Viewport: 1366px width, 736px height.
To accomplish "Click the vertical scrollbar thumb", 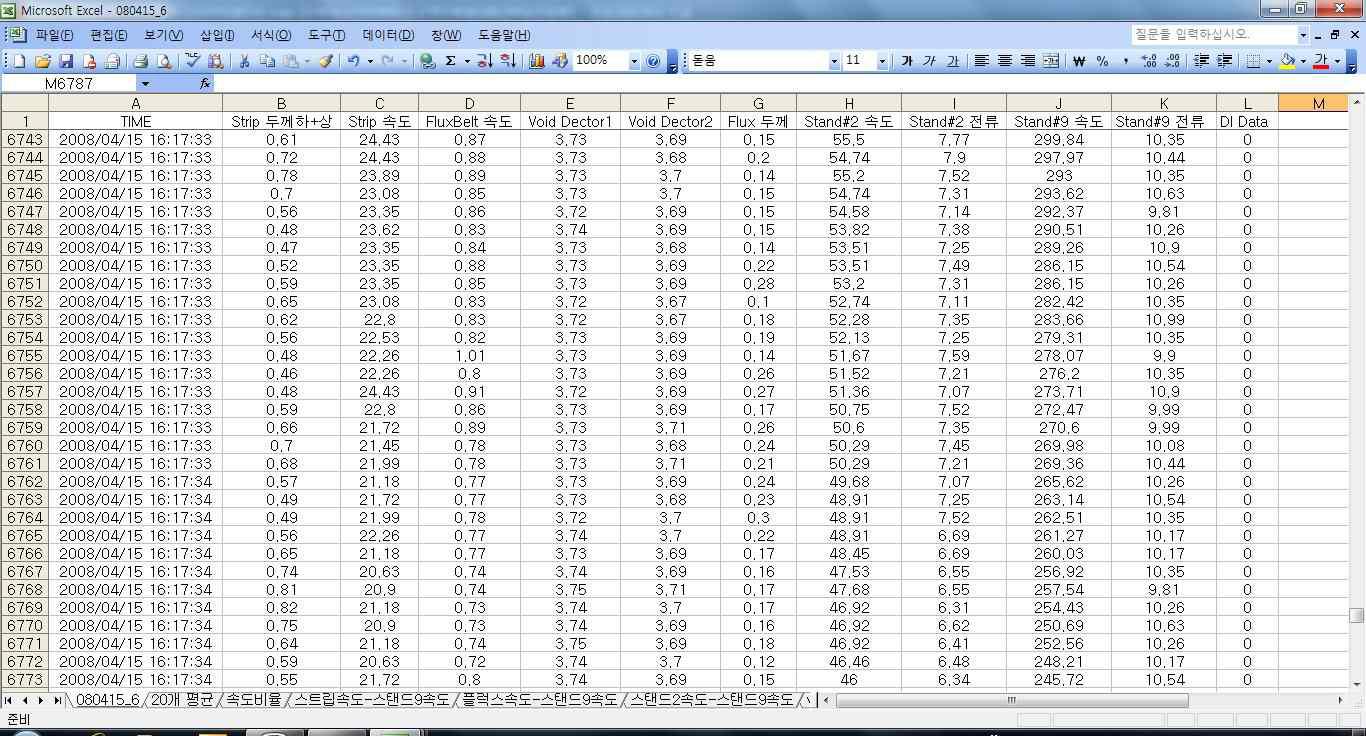I will [1357, 615].
